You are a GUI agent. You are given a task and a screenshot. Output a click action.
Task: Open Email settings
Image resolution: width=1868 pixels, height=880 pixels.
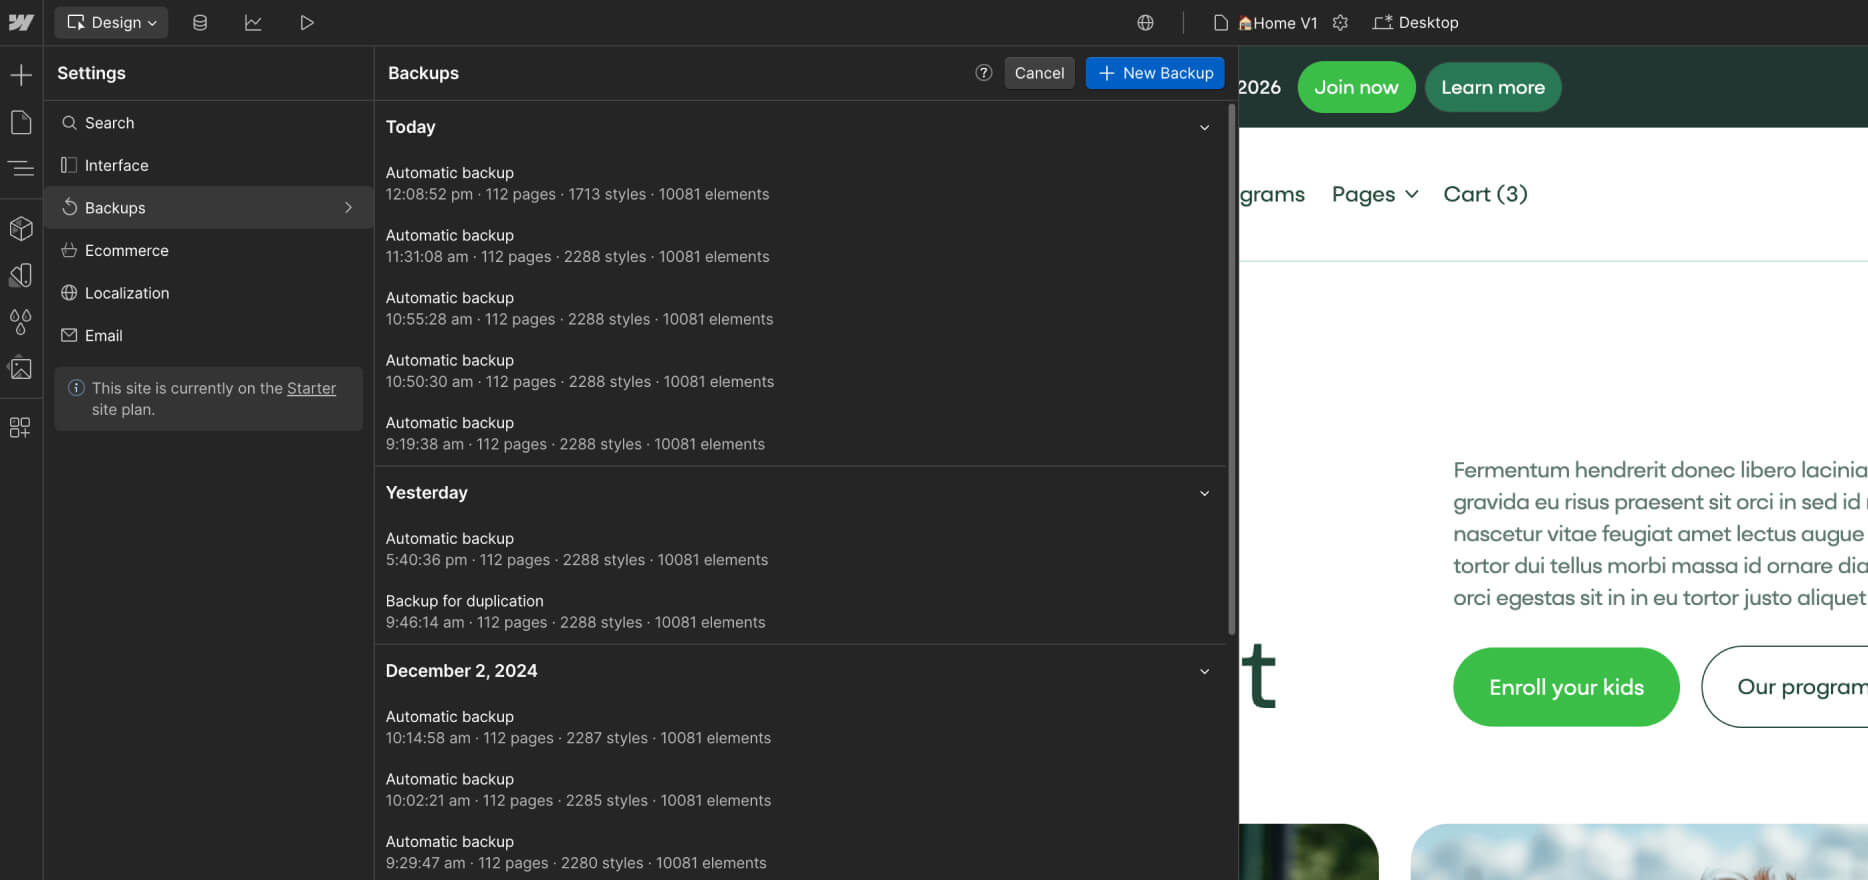[208, 335]
